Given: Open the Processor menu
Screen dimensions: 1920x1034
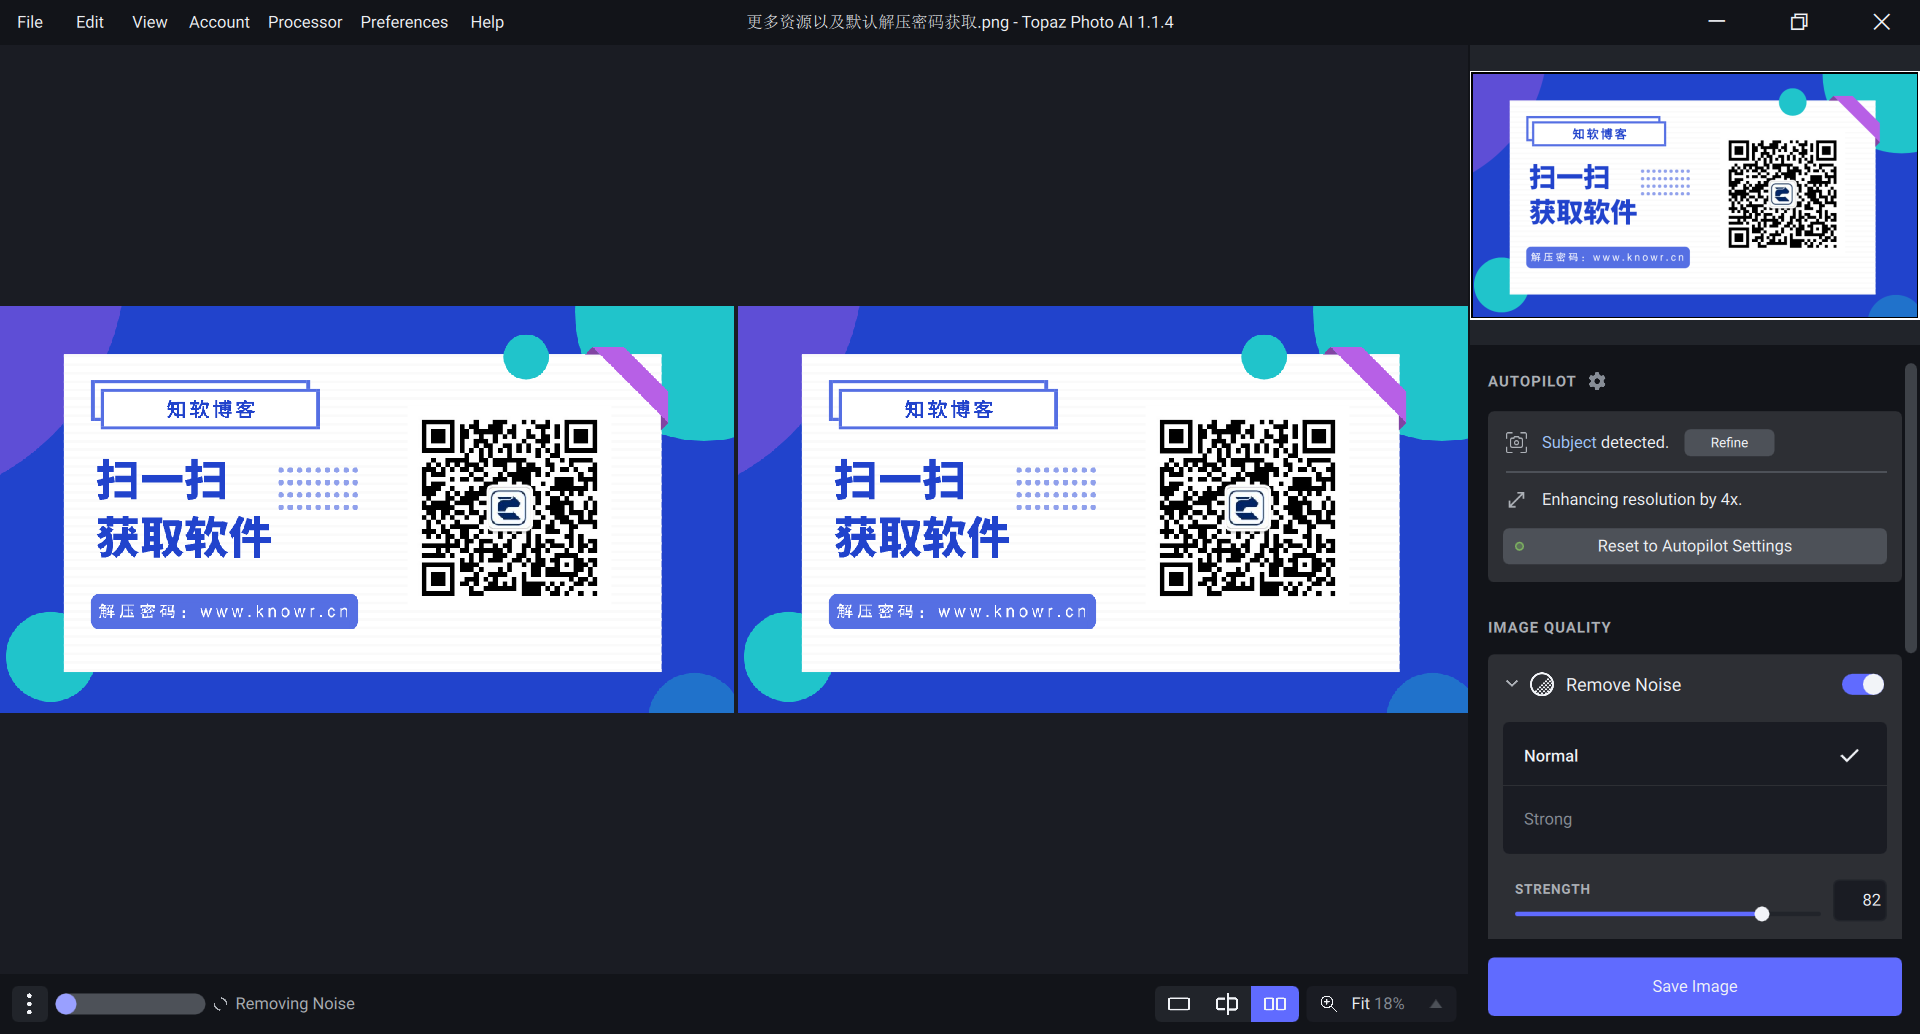Looking at the screenshot, I should [x=305, y=22].
